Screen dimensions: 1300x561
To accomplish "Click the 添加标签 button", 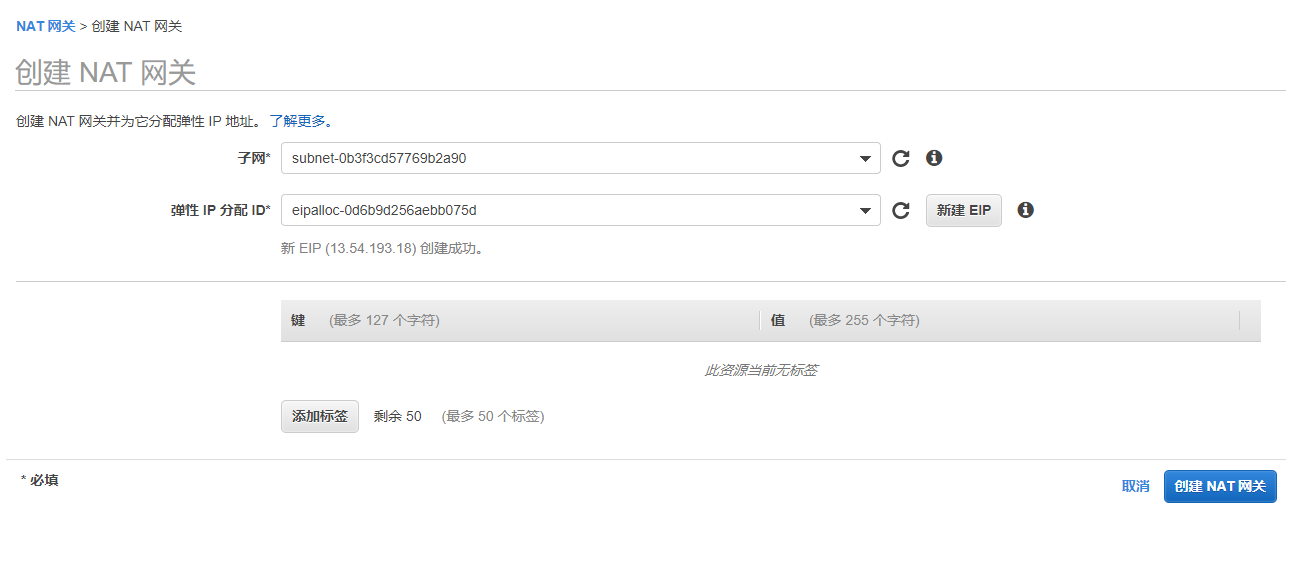I will coord(320,416).
